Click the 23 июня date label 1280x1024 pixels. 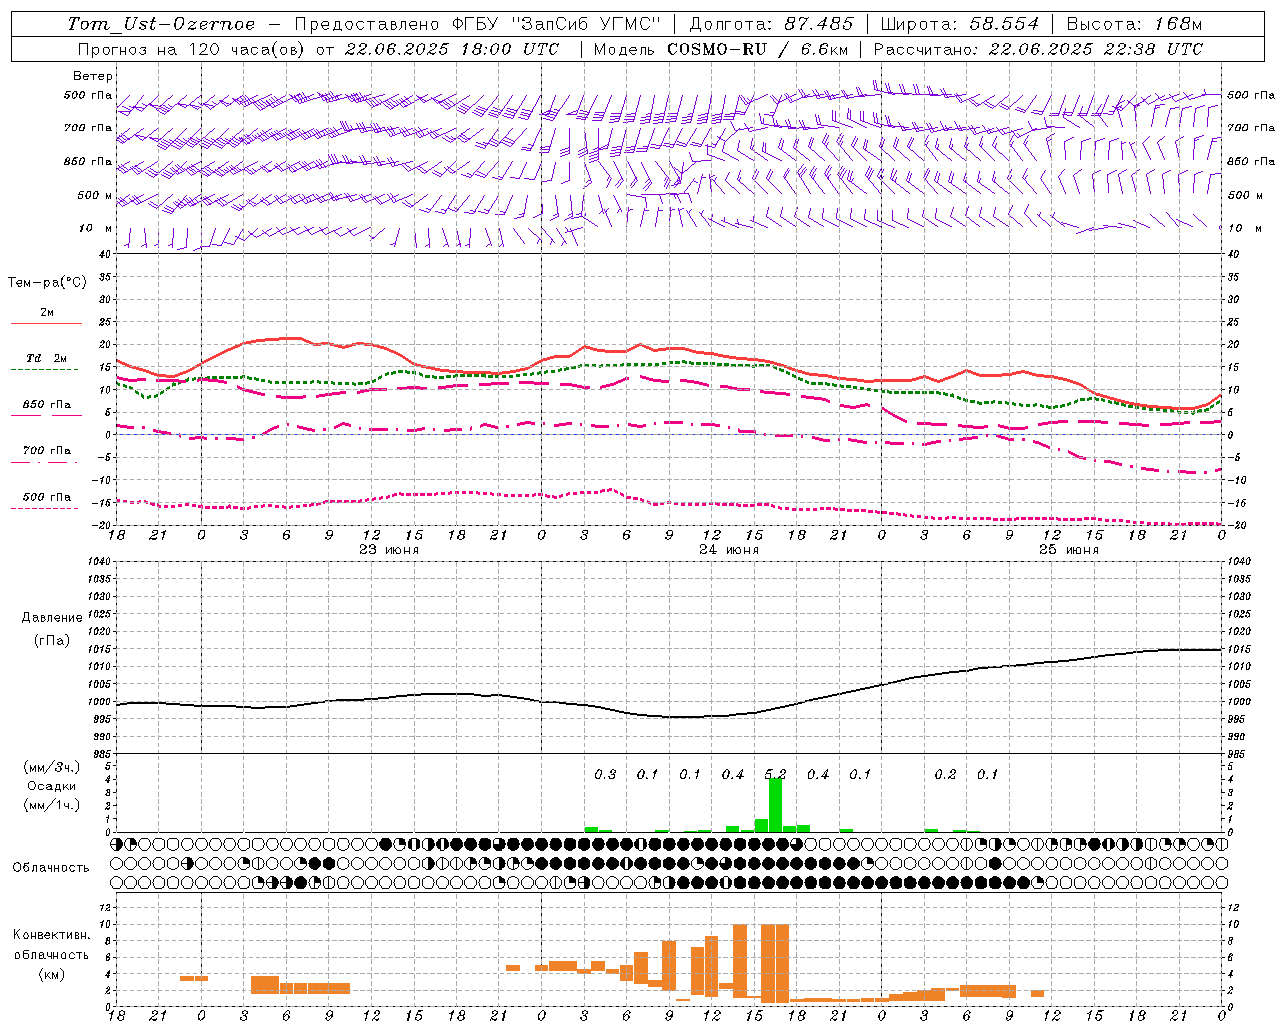pyautogui.click(x=389, y=550)
